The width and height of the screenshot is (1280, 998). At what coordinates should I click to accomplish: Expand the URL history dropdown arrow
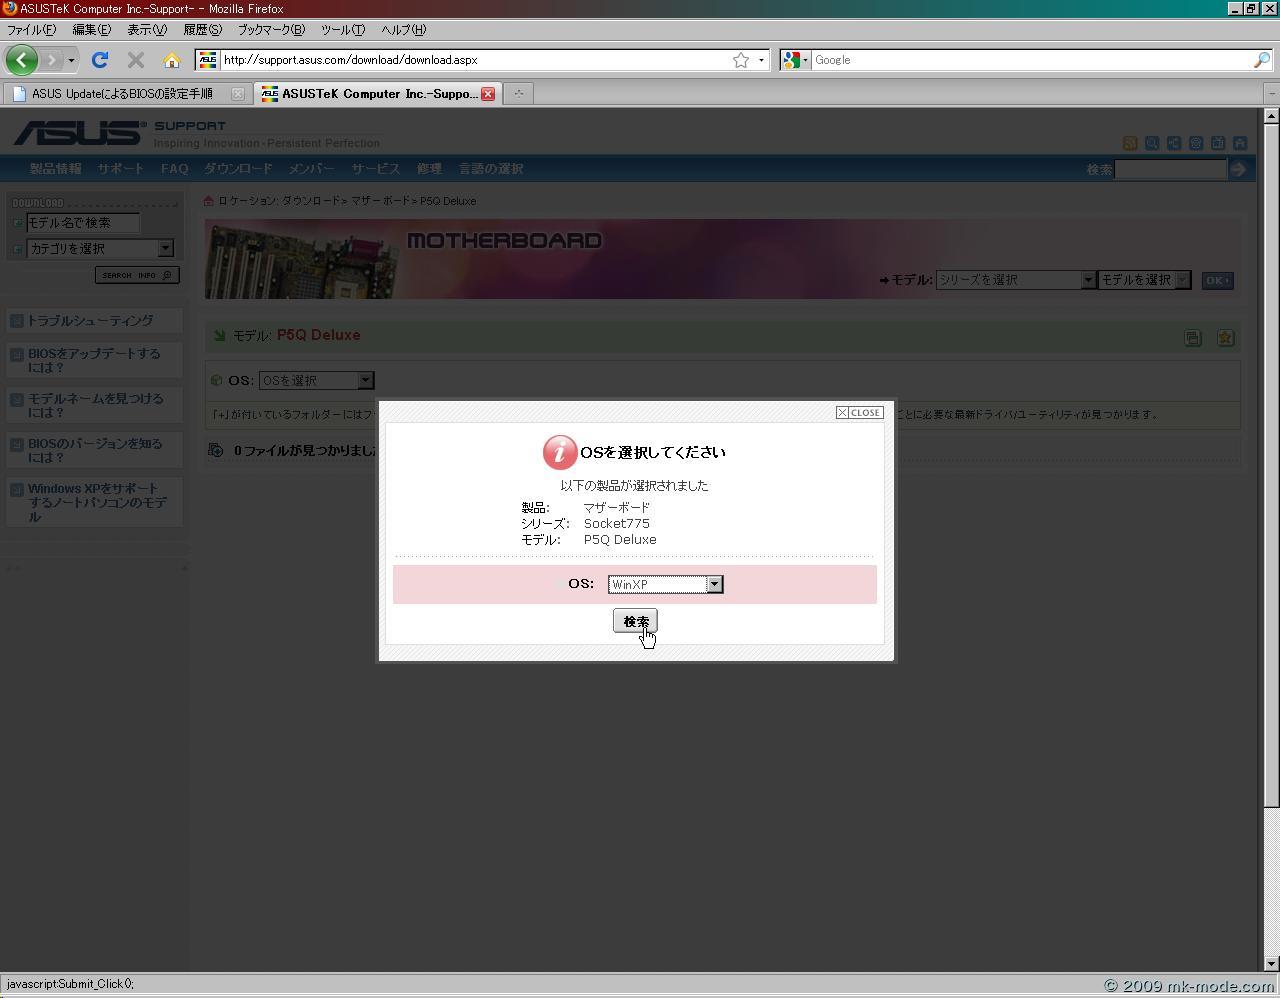(761, 60)
